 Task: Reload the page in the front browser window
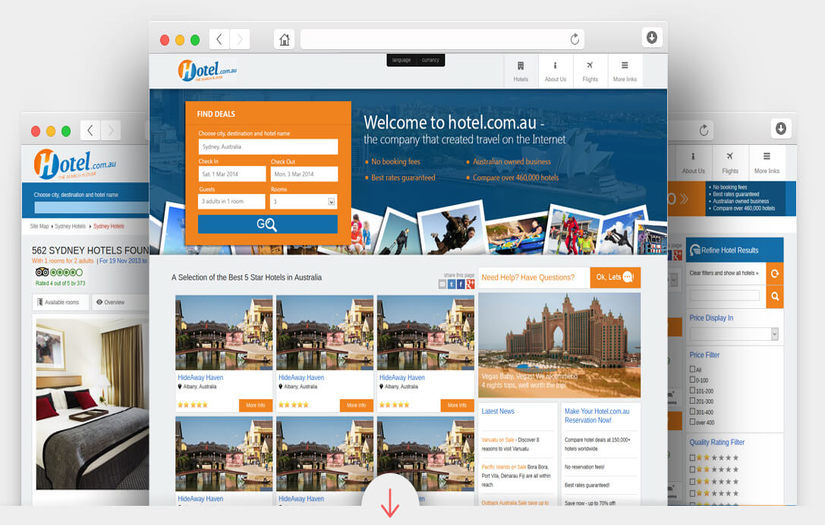coord(575,39)
